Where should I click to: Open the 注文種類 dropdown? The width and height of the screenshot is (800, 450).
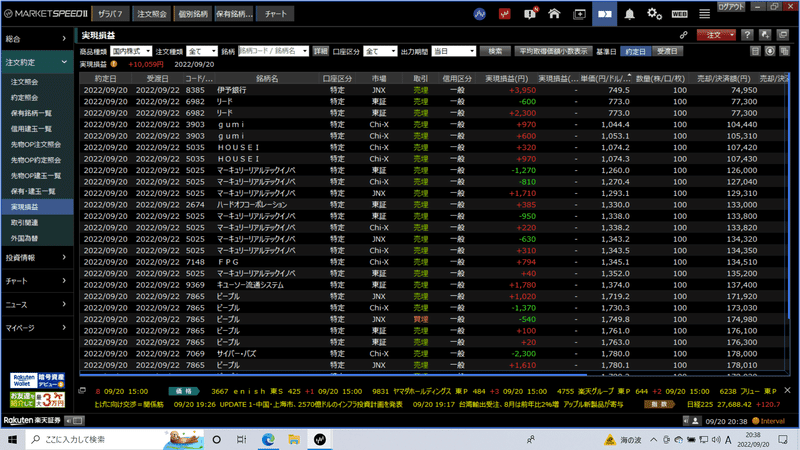click(202, 51)
